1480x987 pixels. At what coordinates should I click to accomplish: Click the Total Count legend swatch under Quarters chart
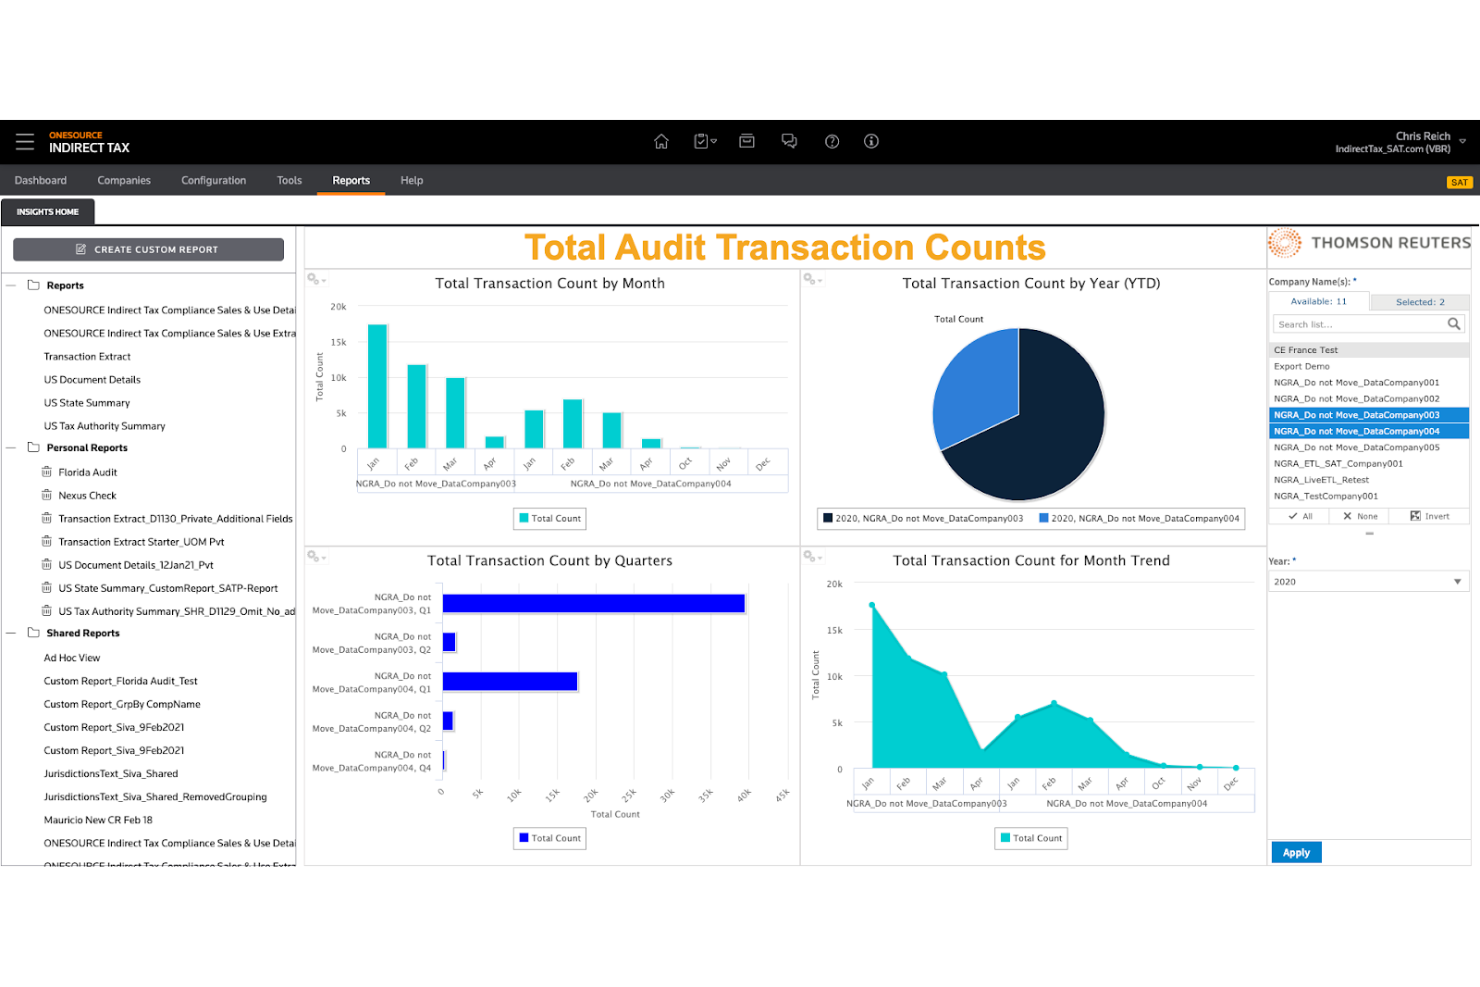click(524, 838)
